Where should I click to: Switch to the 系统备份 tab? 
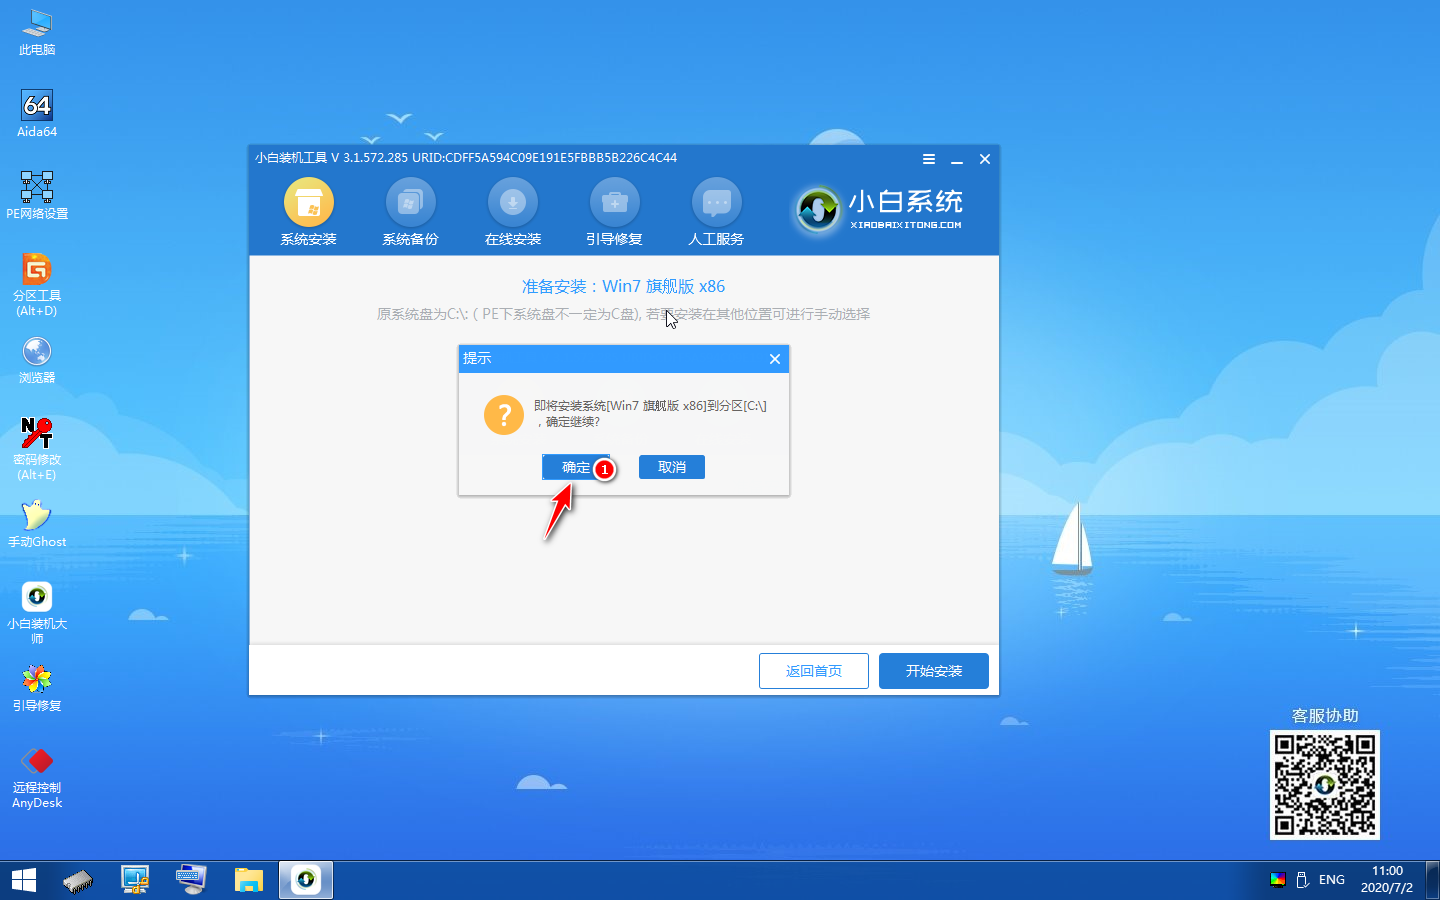pos(410,212)
